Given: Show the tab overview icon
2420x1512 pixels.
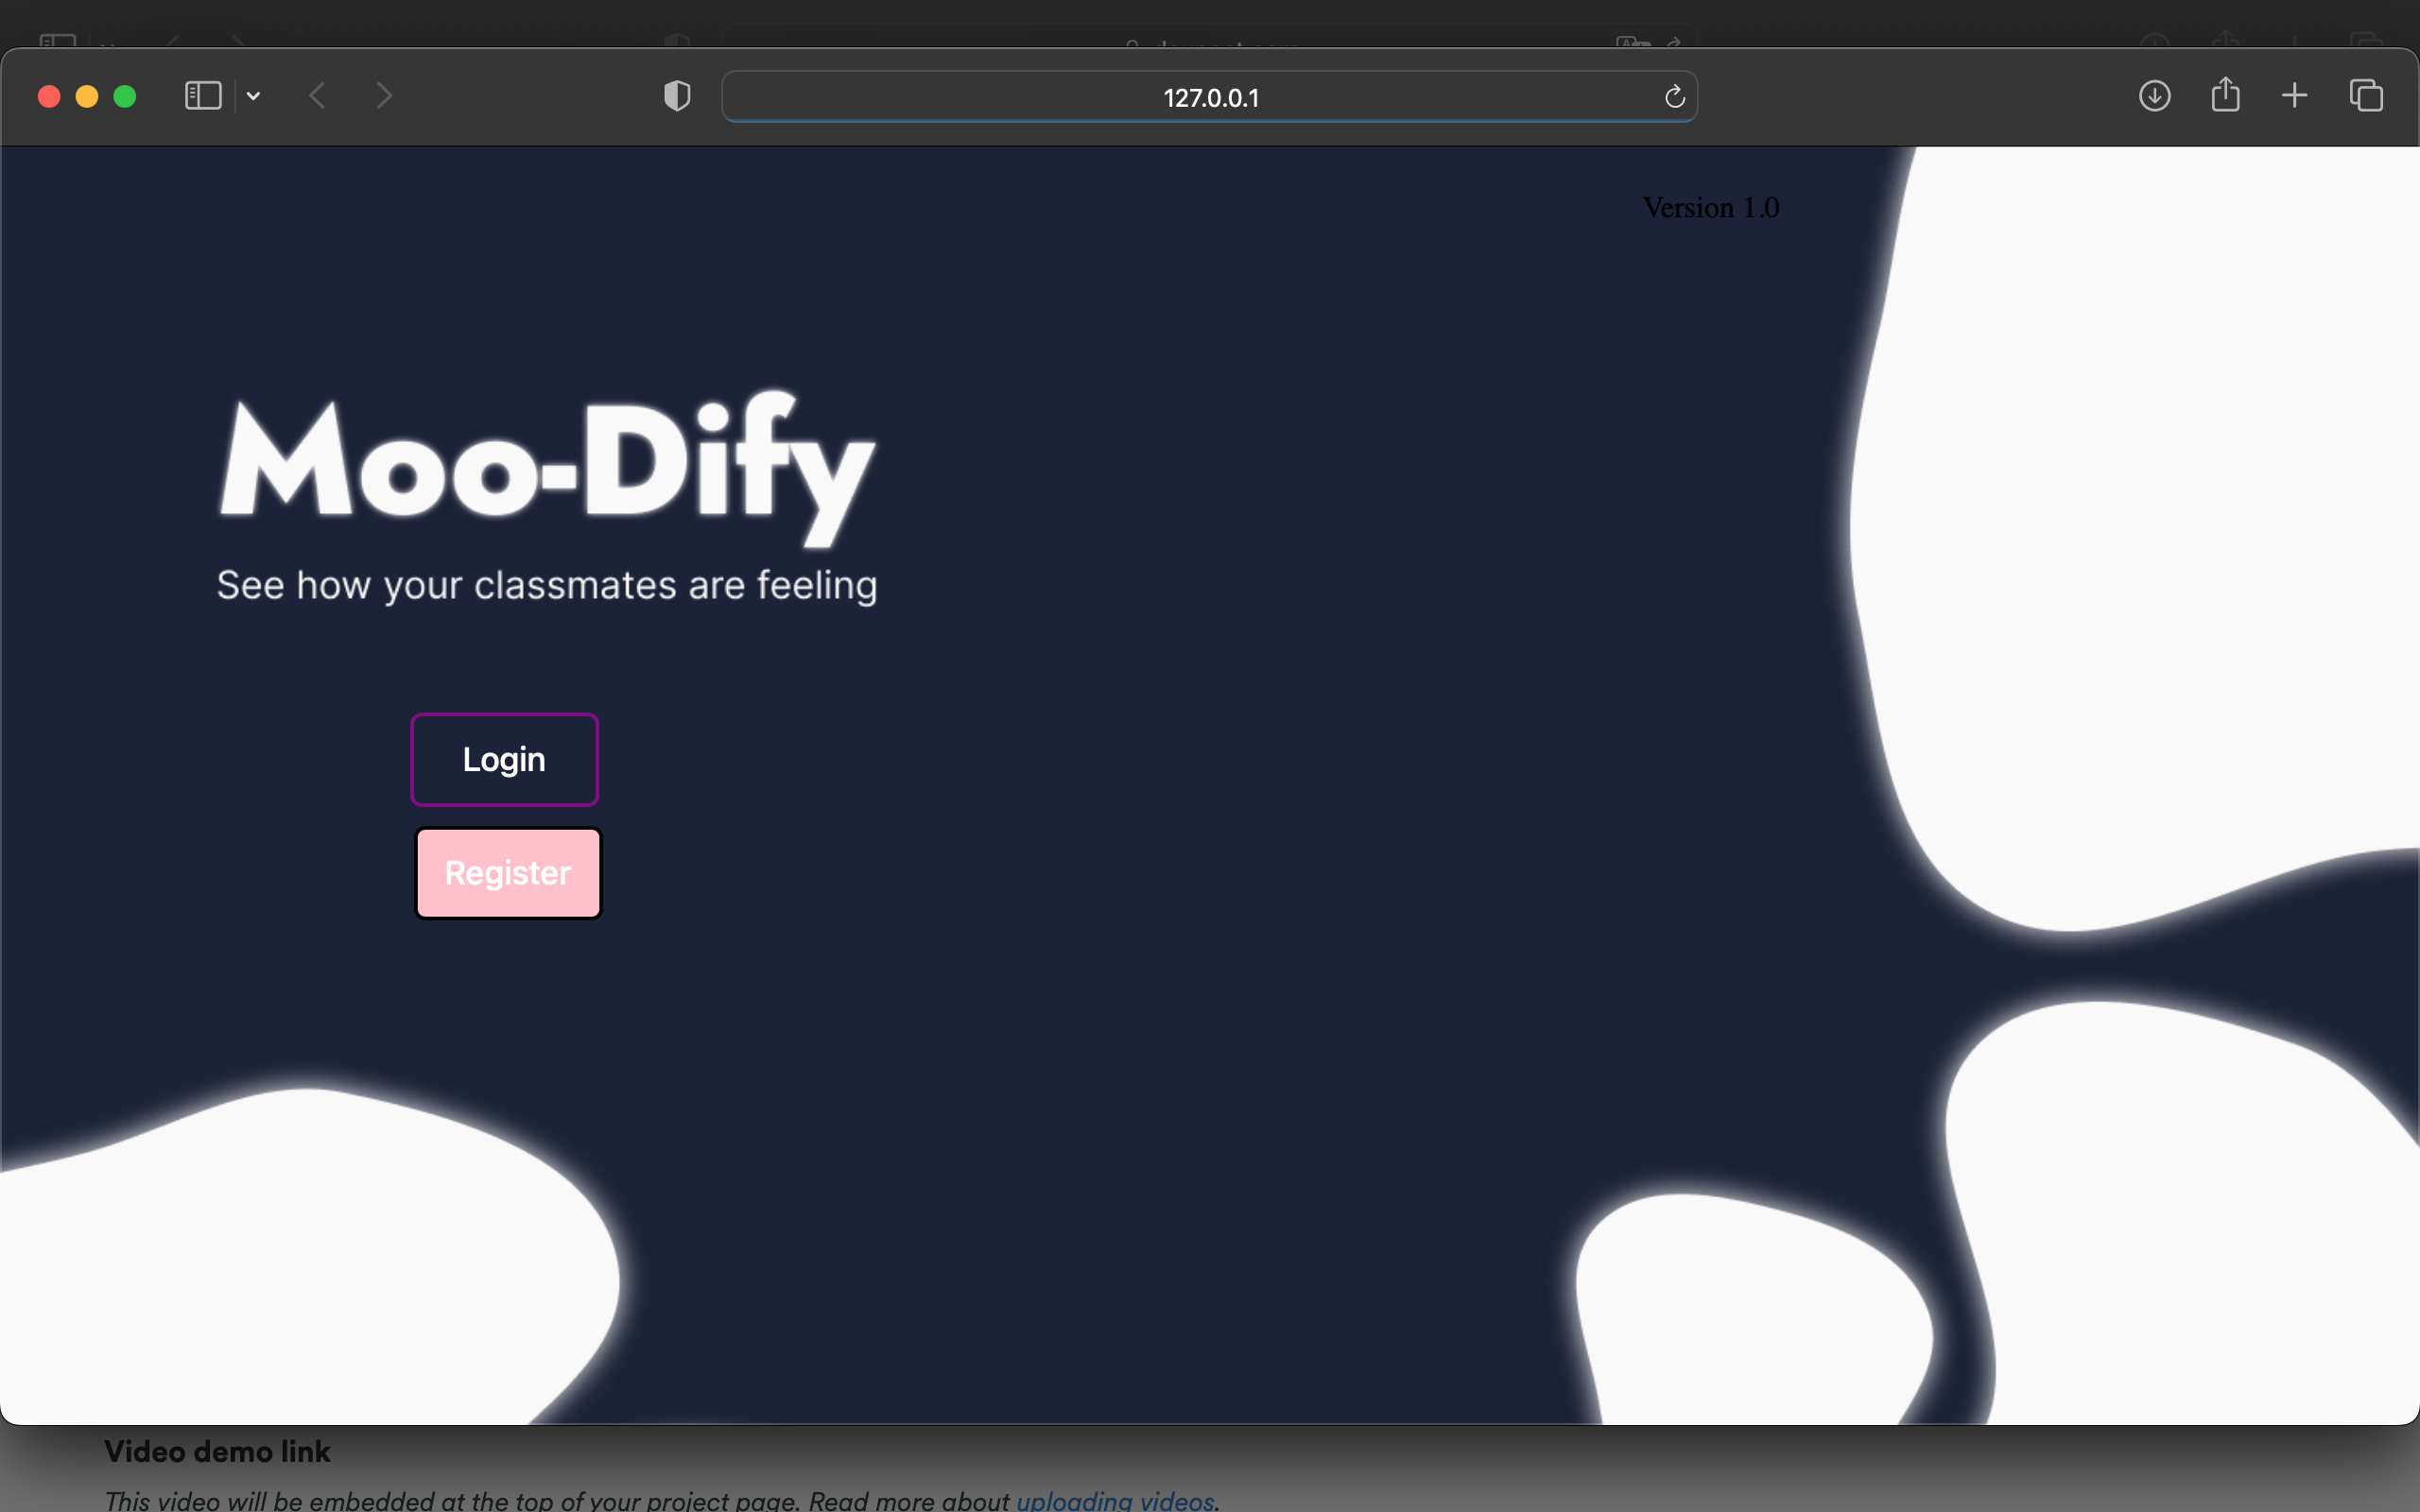Looking at the screenshot, I should (2366, 96).
